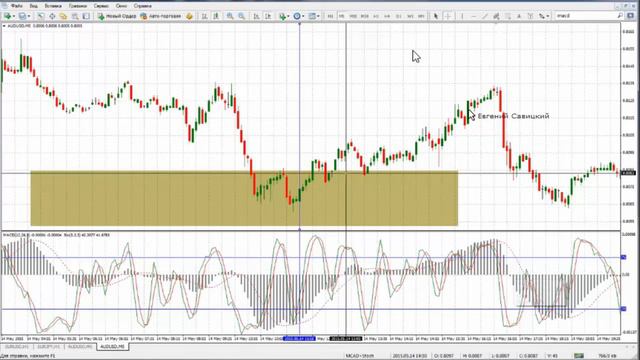Select the M1 timeframe button
640x360 pixels.
[330, 16]
